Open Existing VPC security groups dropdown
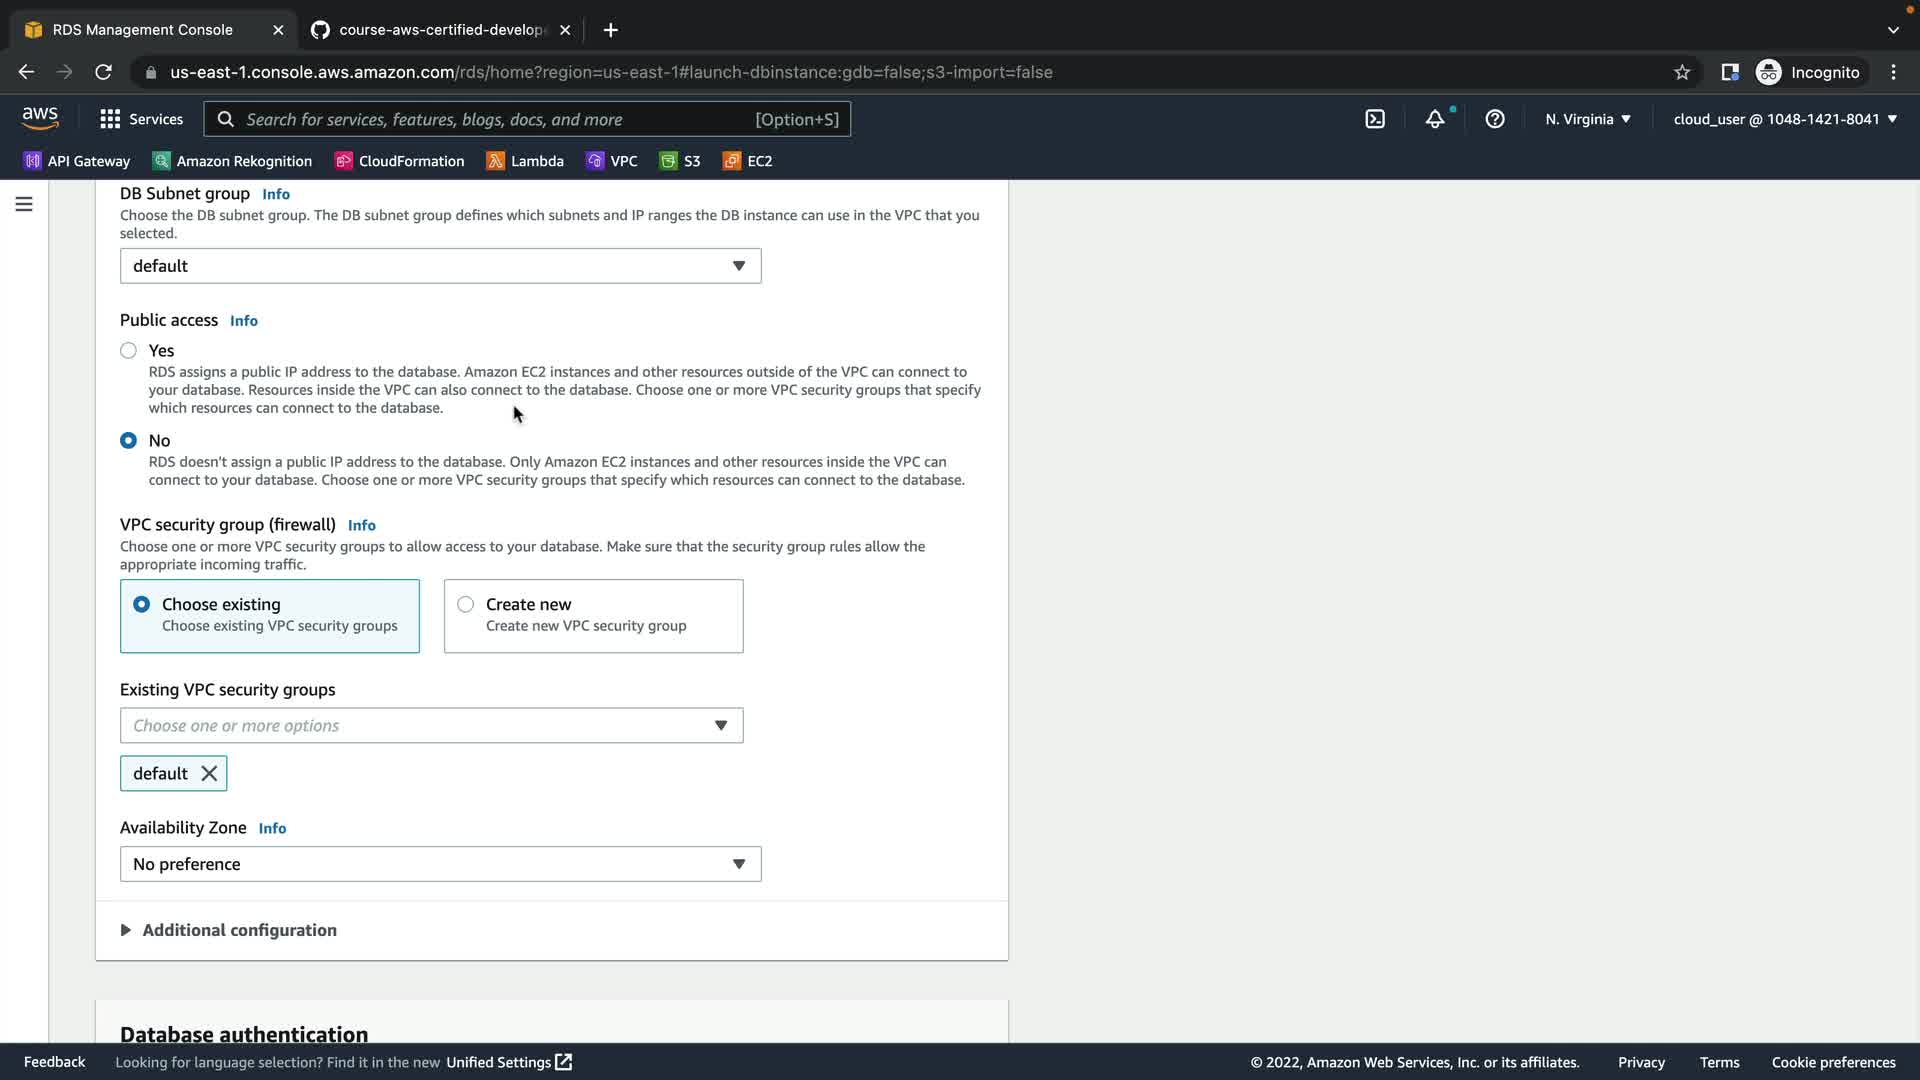Image resolution: width=1920 pixels, height=1080 pixels. tap(431, 725)
